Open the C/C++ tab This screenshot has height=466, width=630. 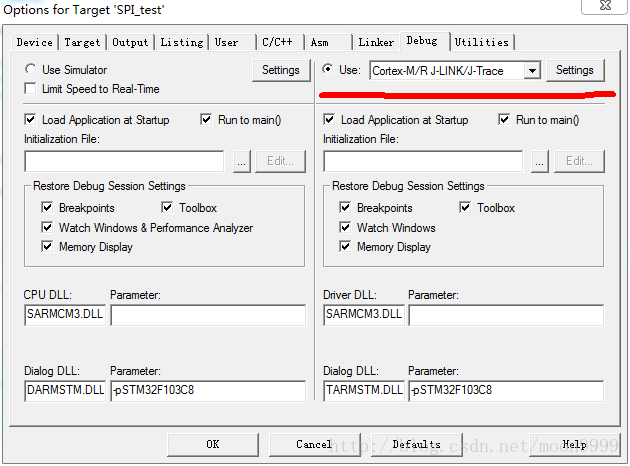click(277, 42)
